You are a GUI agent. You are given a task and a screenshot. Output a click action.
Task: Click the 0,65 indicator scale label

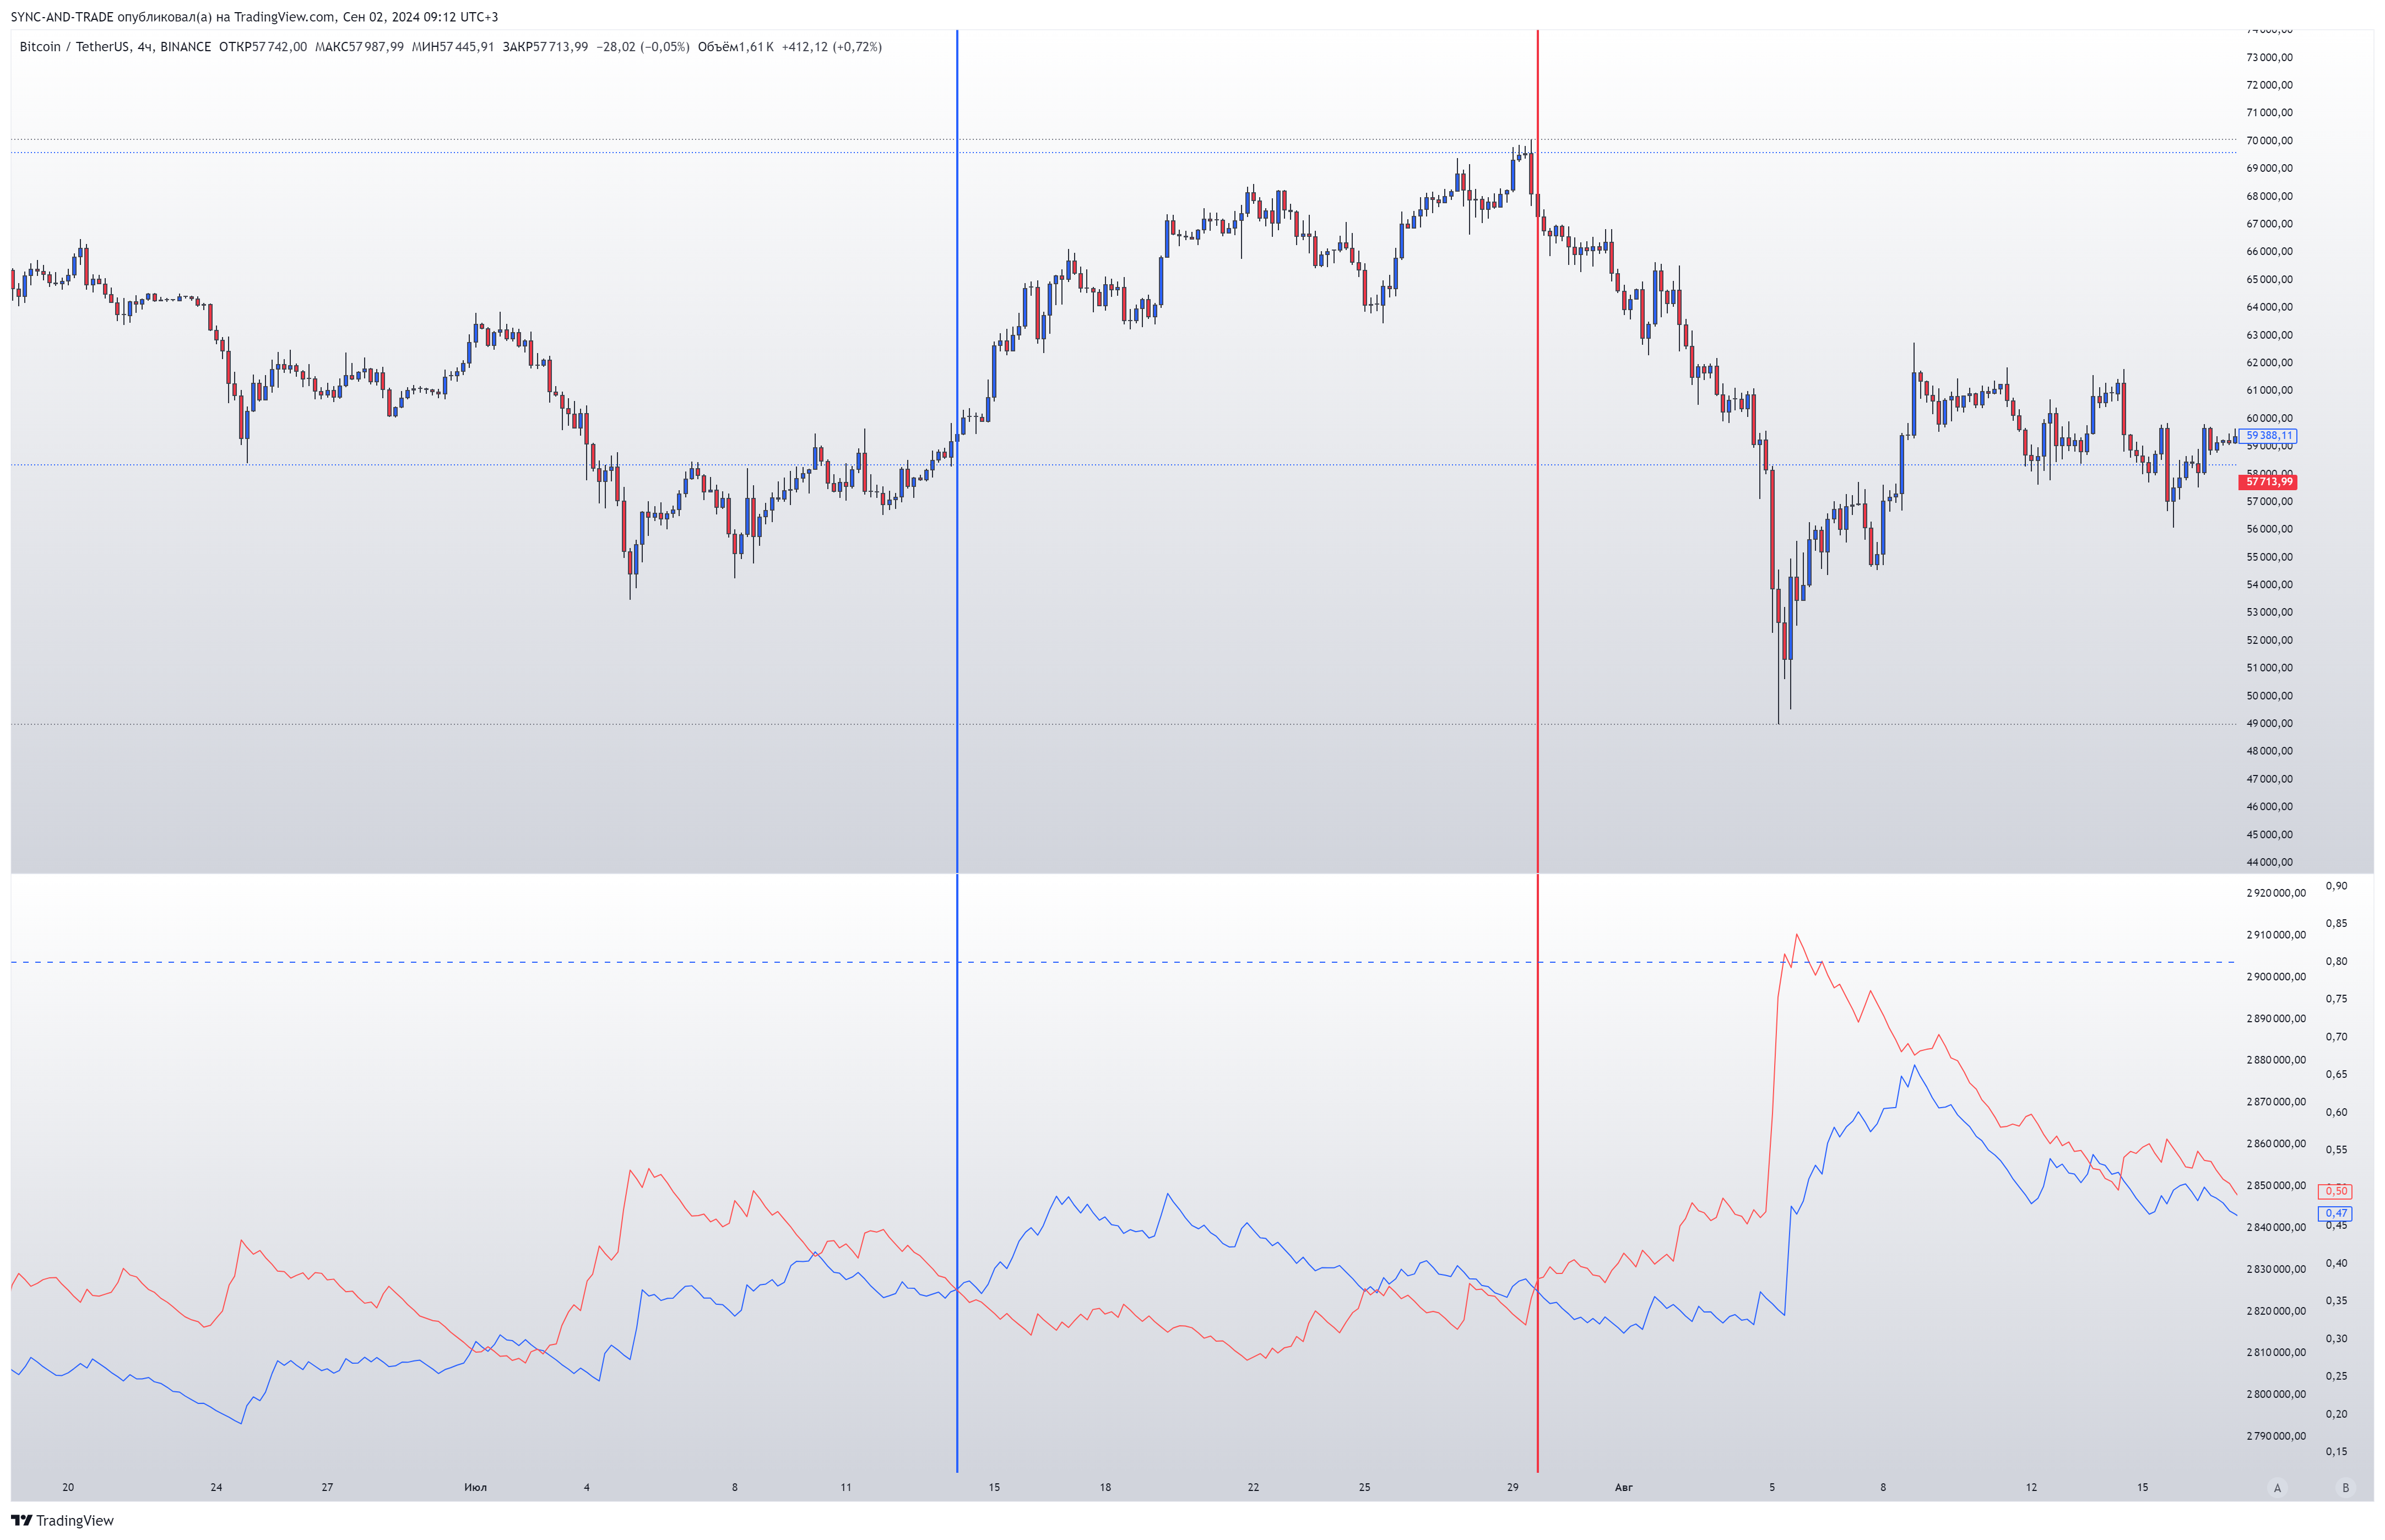pyautogui.click(x=2336, y=1075)
